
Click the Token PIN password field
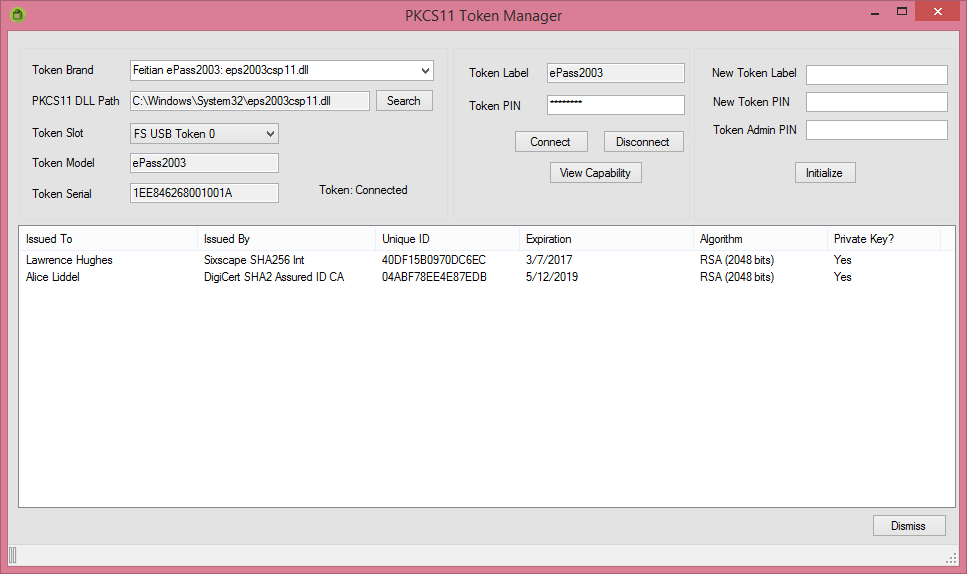(x=615, y=105)
